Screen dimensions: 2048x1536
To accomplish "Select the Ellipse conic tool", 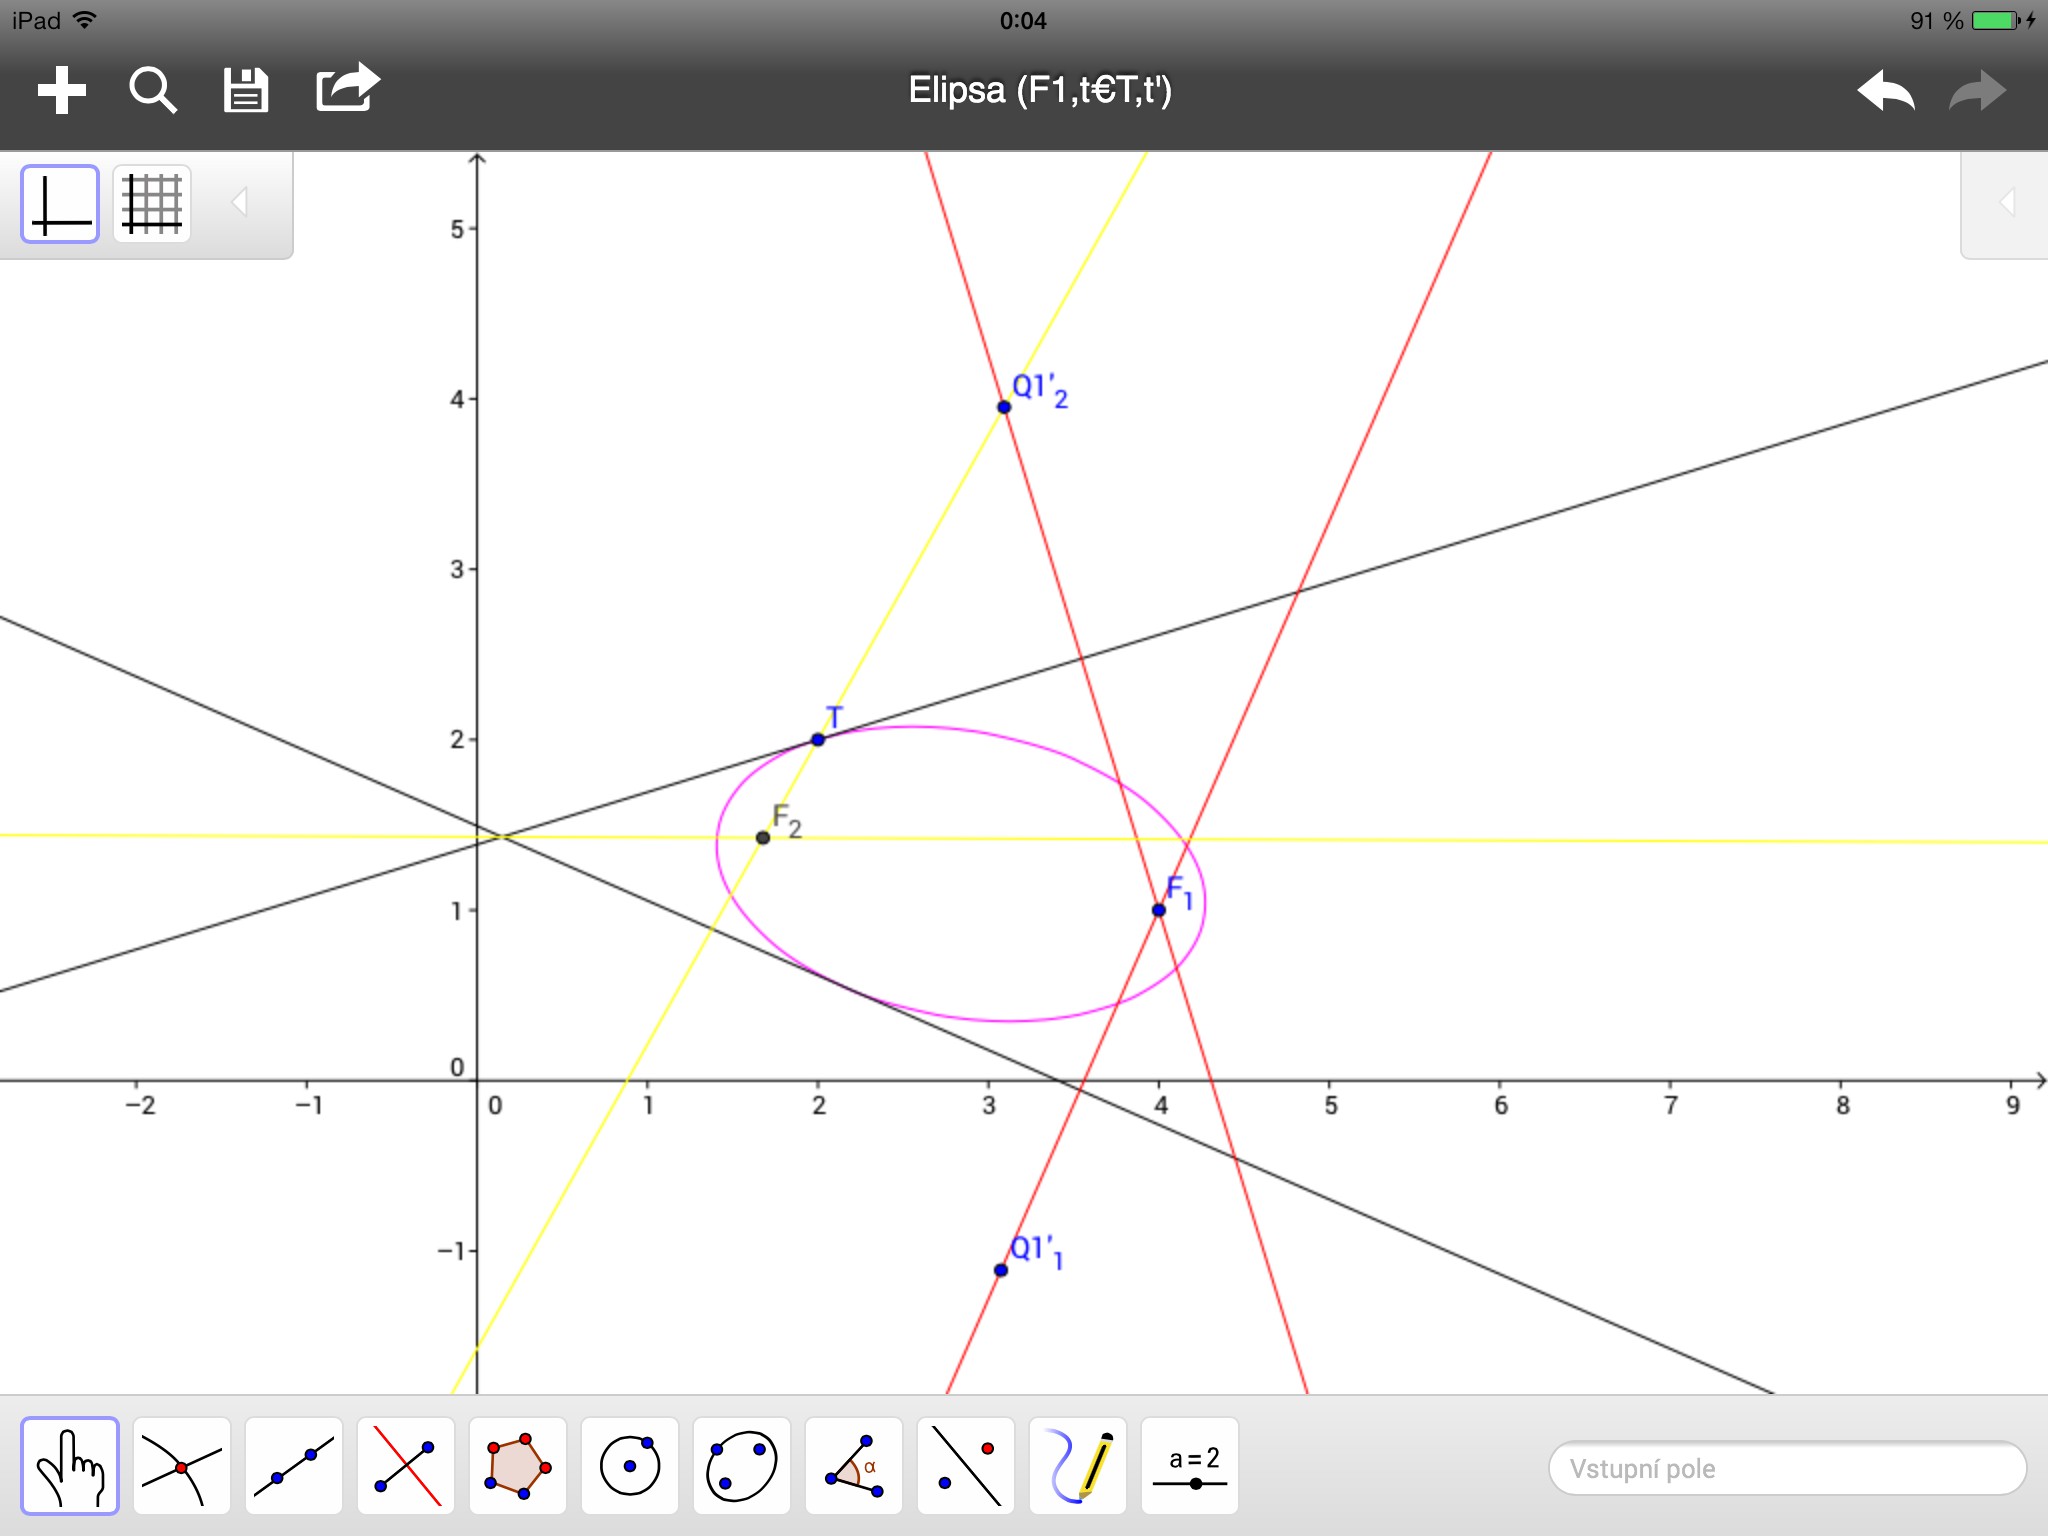I will (742, 1466).
